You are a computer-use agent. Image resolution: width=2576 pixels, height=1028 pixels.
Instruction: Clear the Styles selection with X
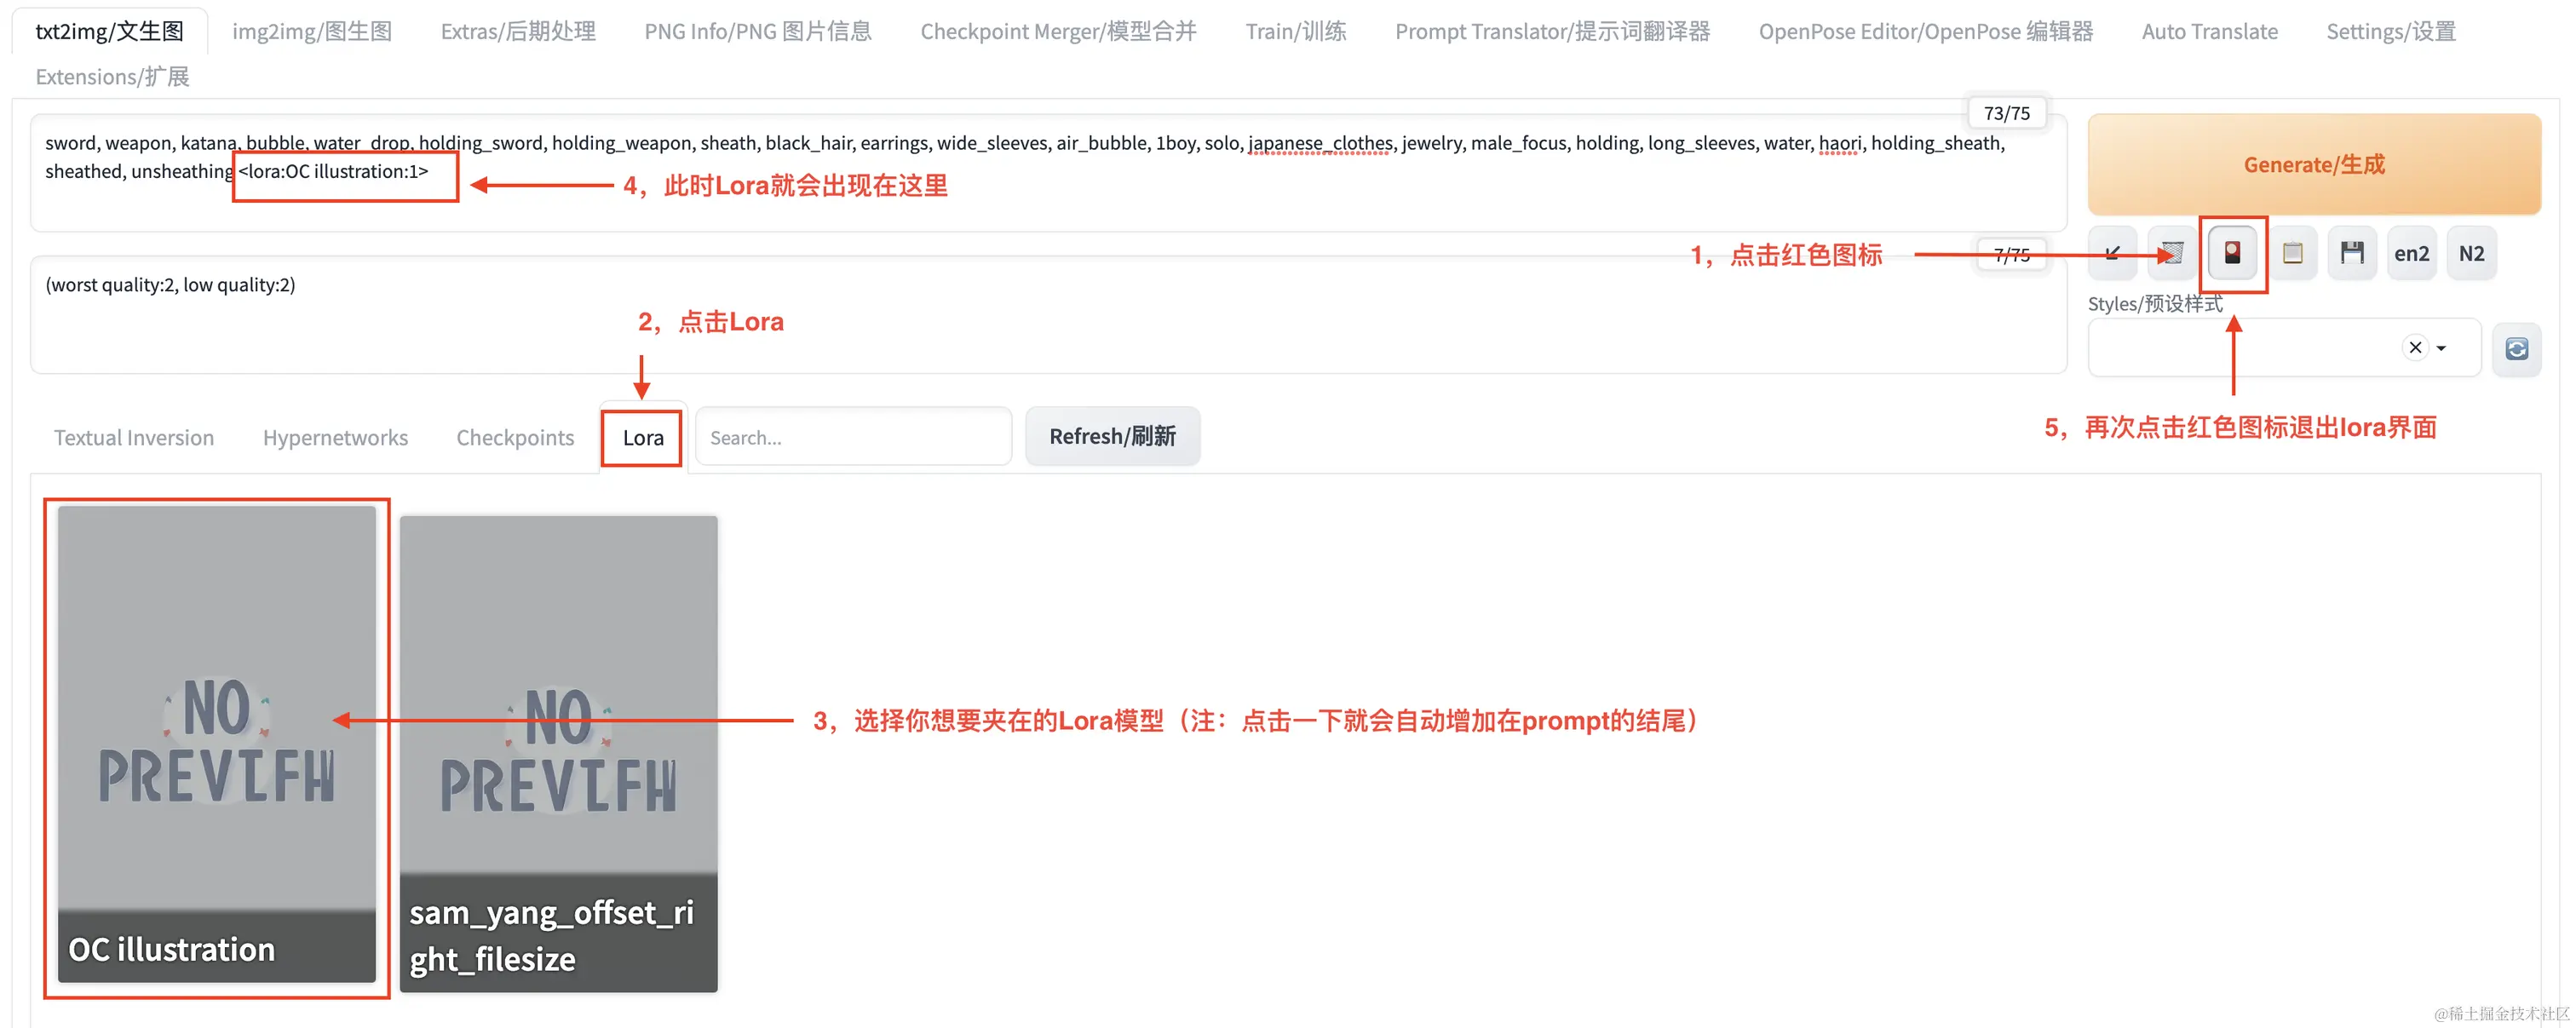pyautogui.click(x=2415, y=348)
